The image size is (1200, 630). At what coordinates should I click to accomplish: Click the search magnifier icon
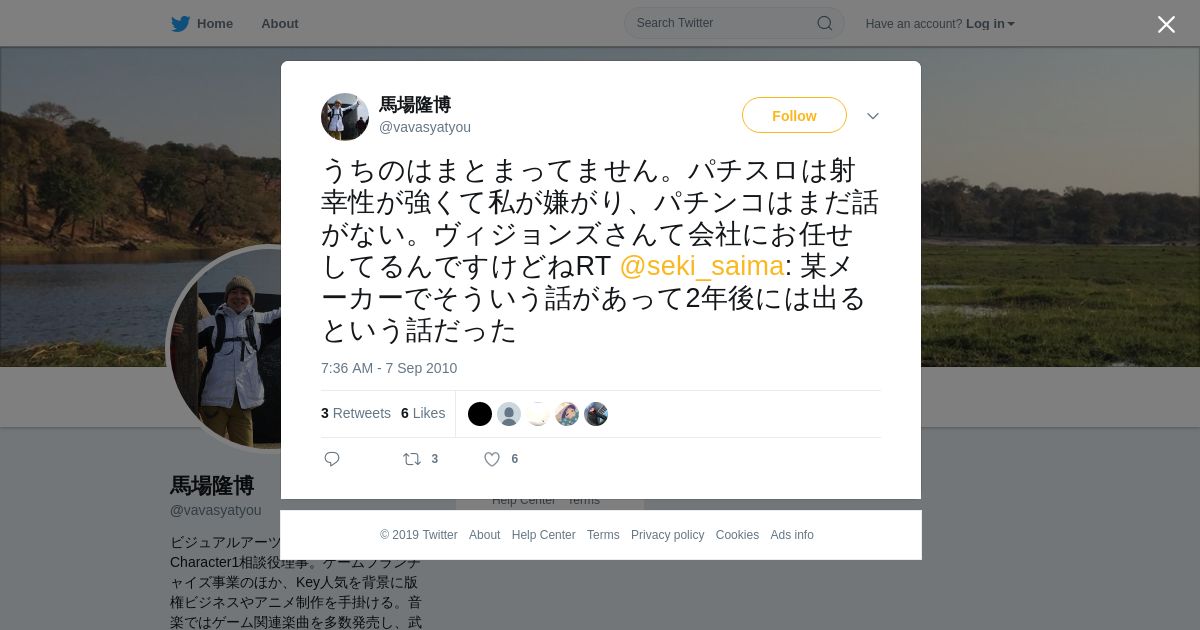coord(825,23)
